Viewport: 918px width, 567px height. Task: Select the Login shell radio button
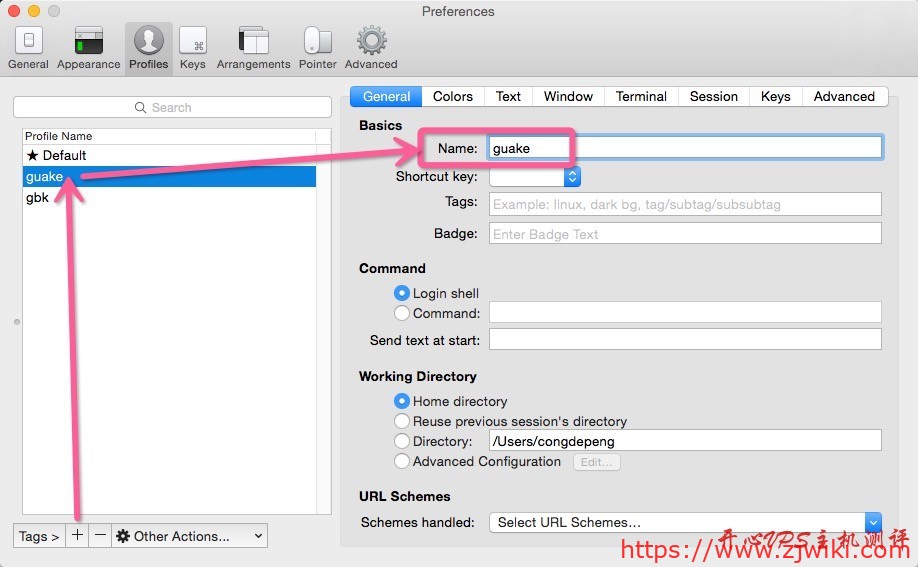click(402, 293)
